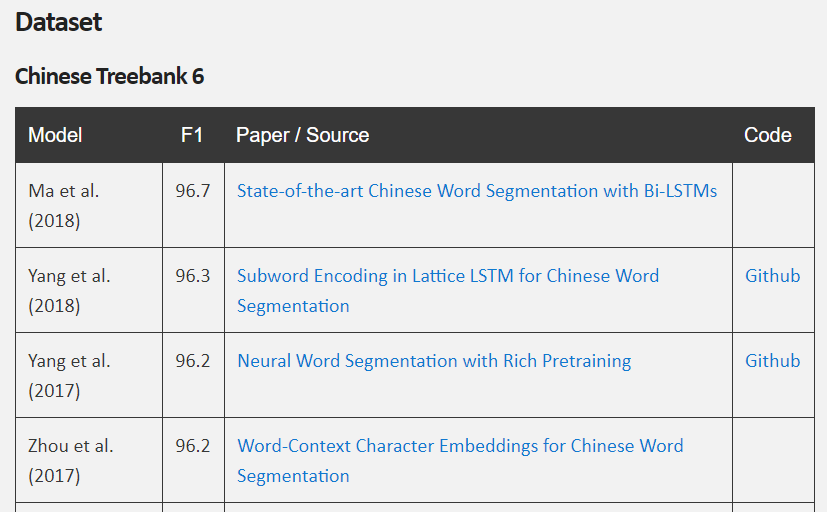The height and width of the screenshot is (512, 827).
Task: Click the Chinese Treebank 6 subheading
Action: [x=110, y=77]
